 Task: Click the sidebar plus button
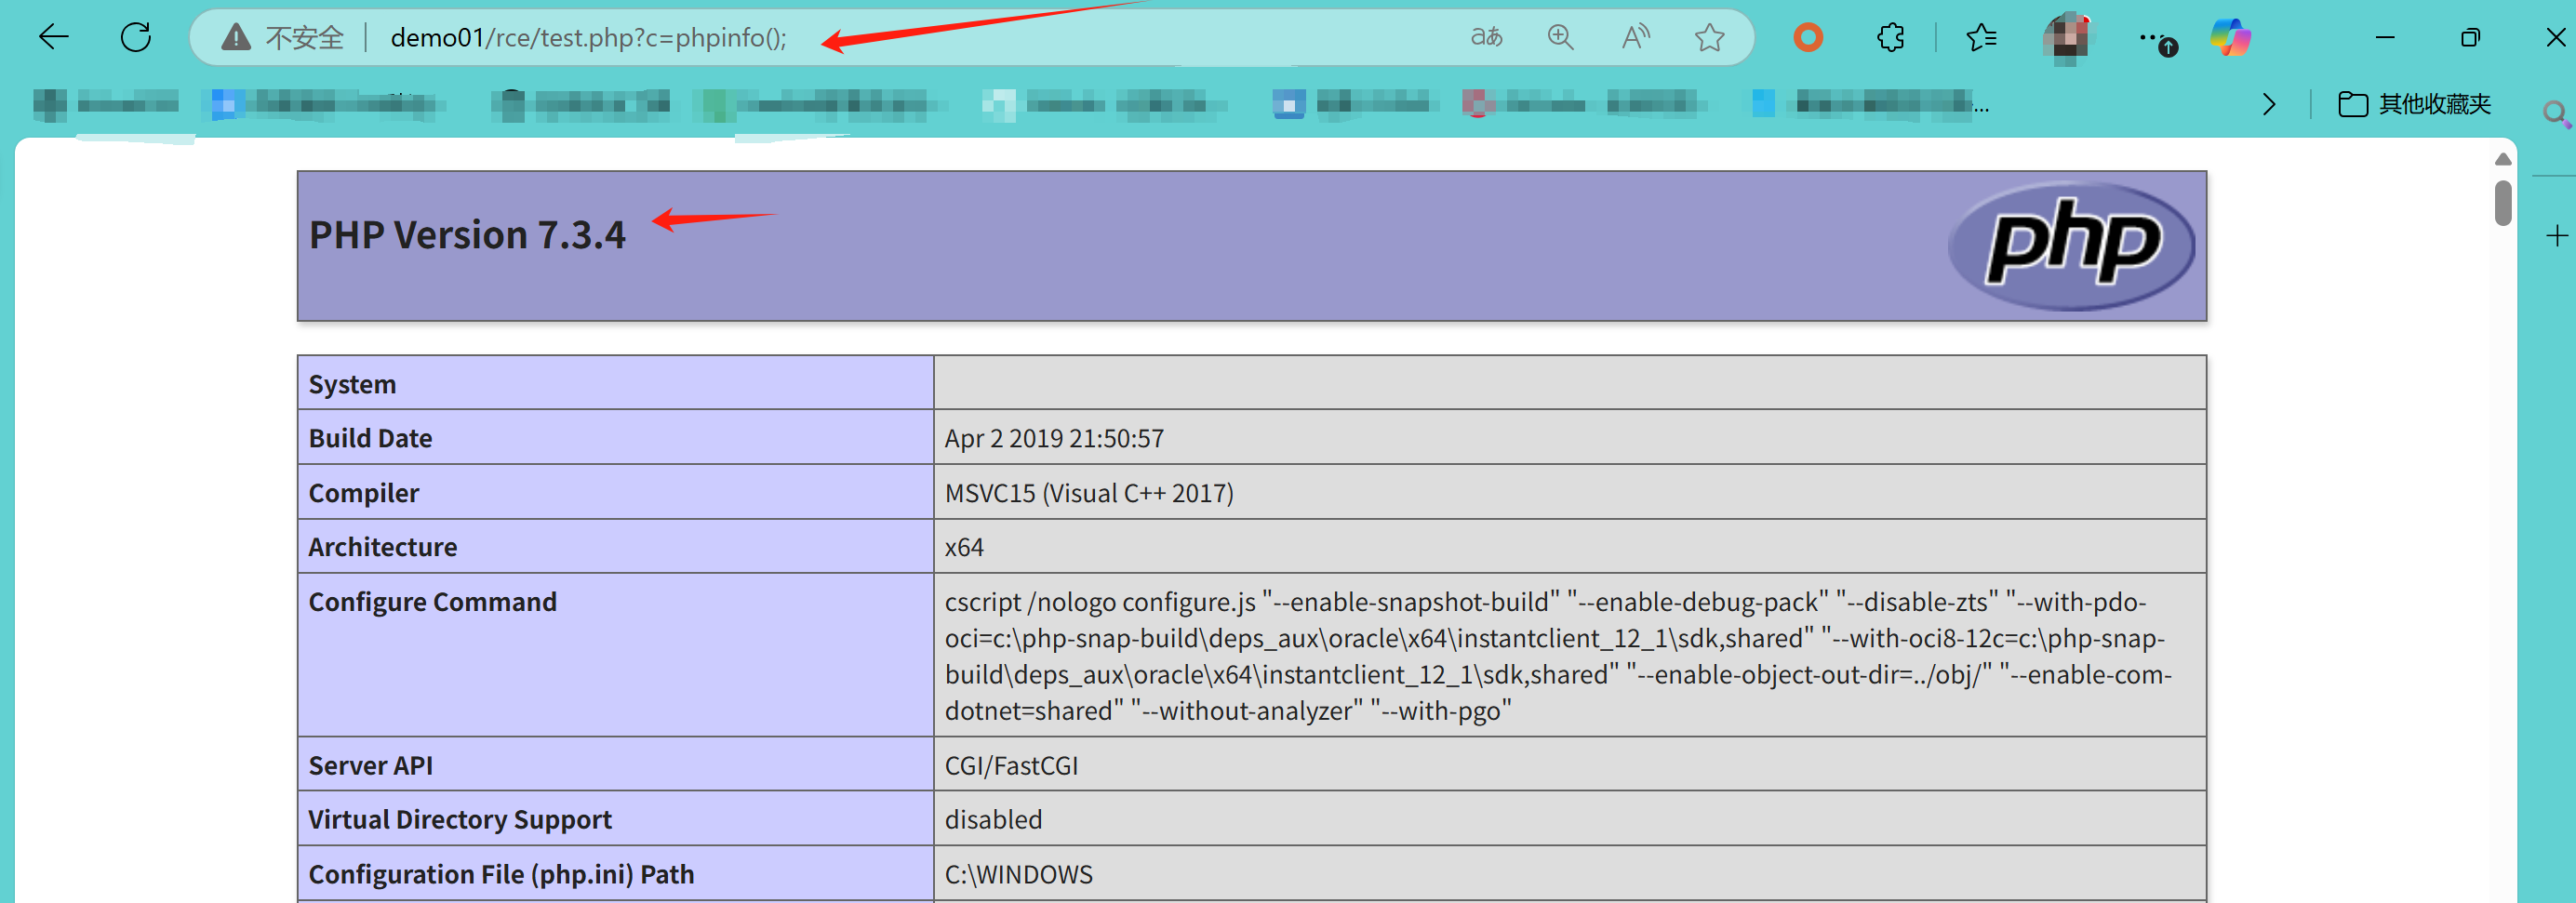[x=2556, y=236]
